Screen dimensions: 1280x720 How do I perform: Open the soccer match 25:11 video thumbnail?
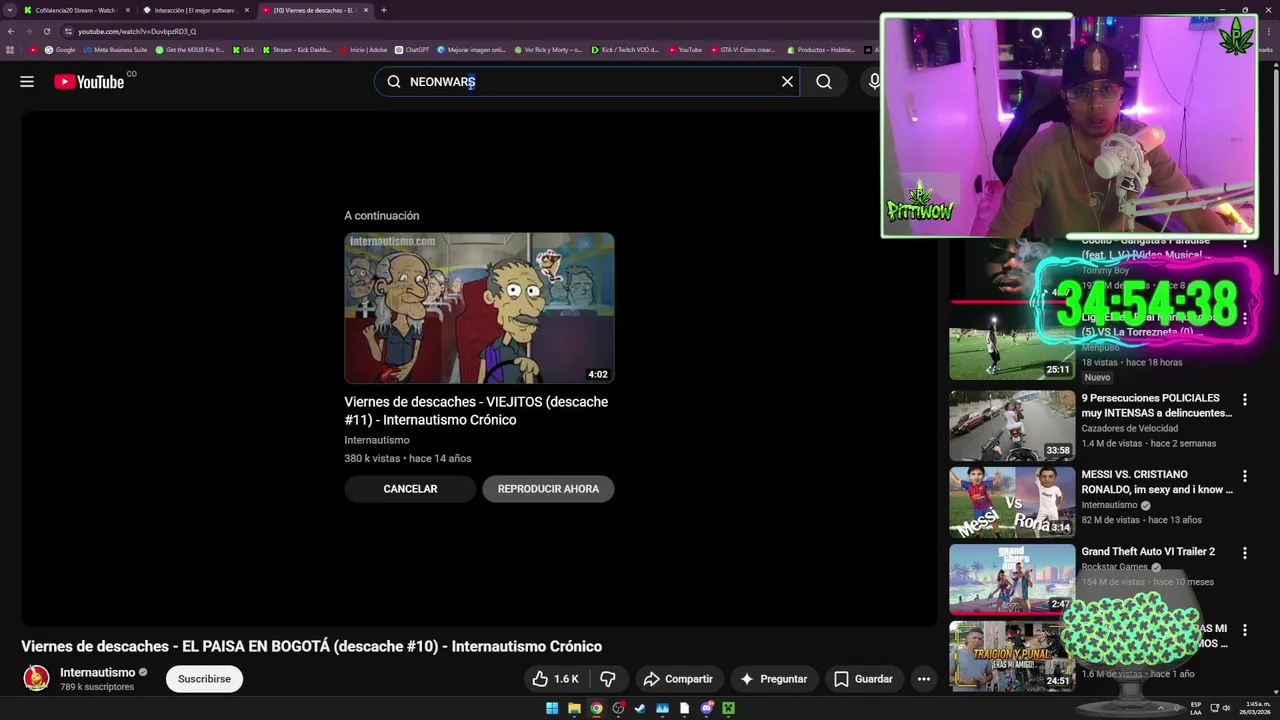point(1012,344)
